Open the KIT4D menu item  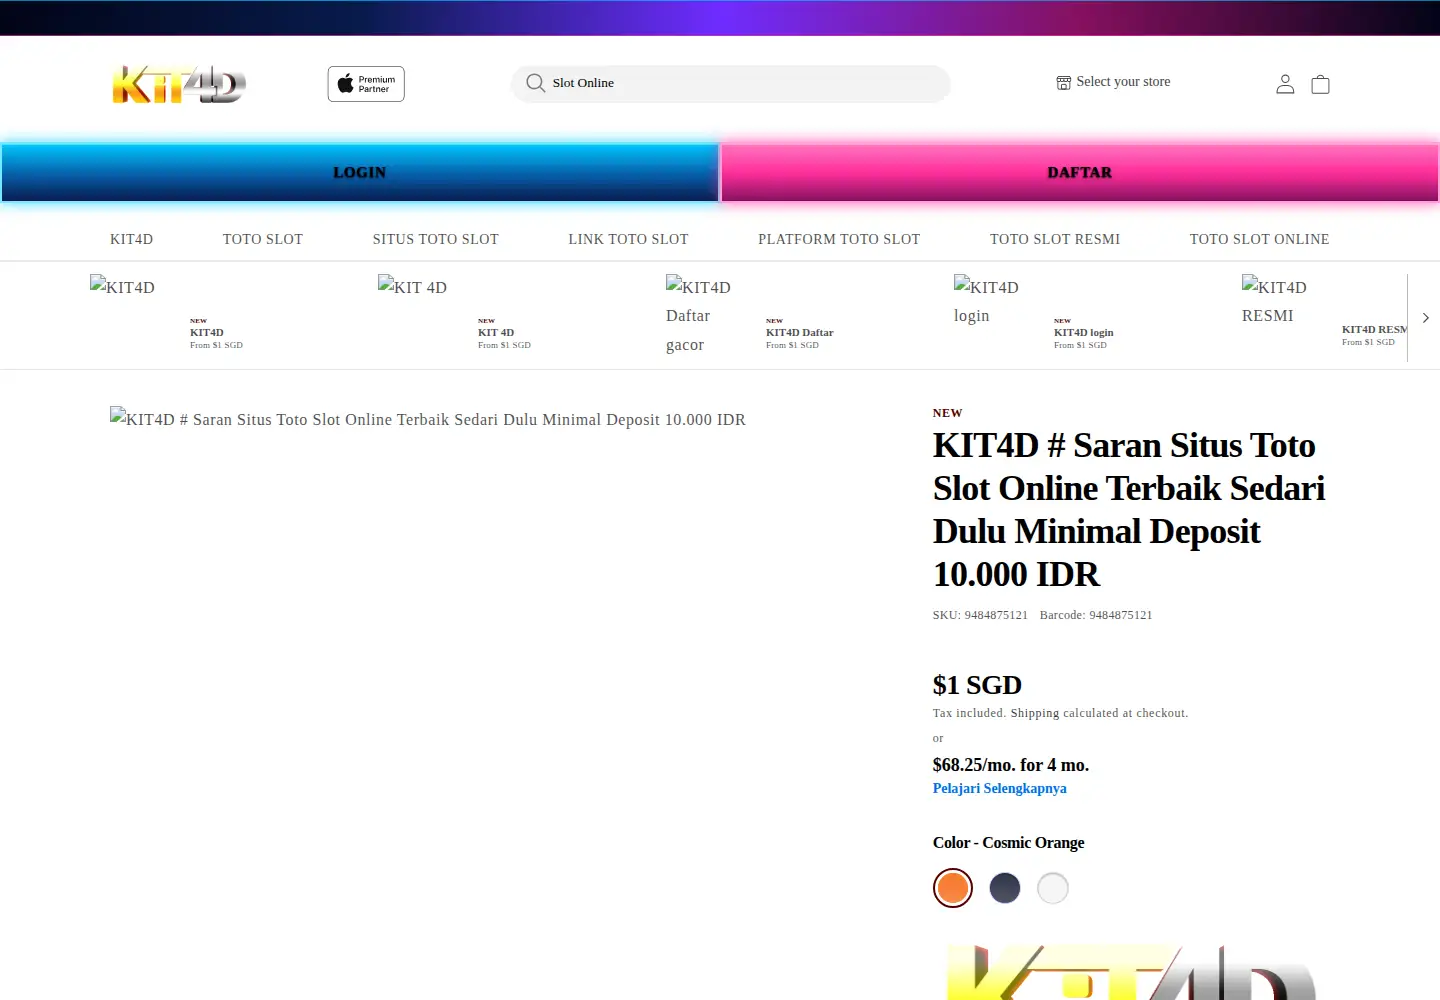pyautogui.click(x=132, y=239)
